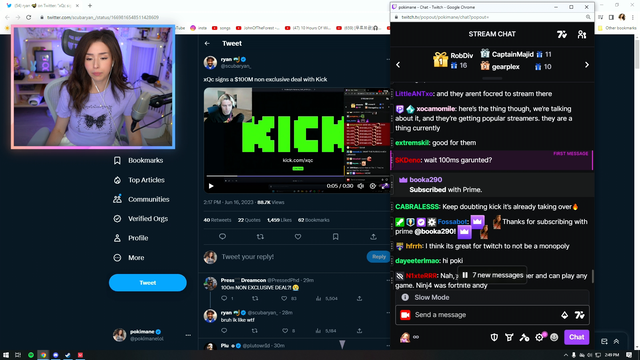The height and width of the screenshot is (360, 640).
Task: Open the channel points icon in Stream Chat header
Action: [562, 35]
